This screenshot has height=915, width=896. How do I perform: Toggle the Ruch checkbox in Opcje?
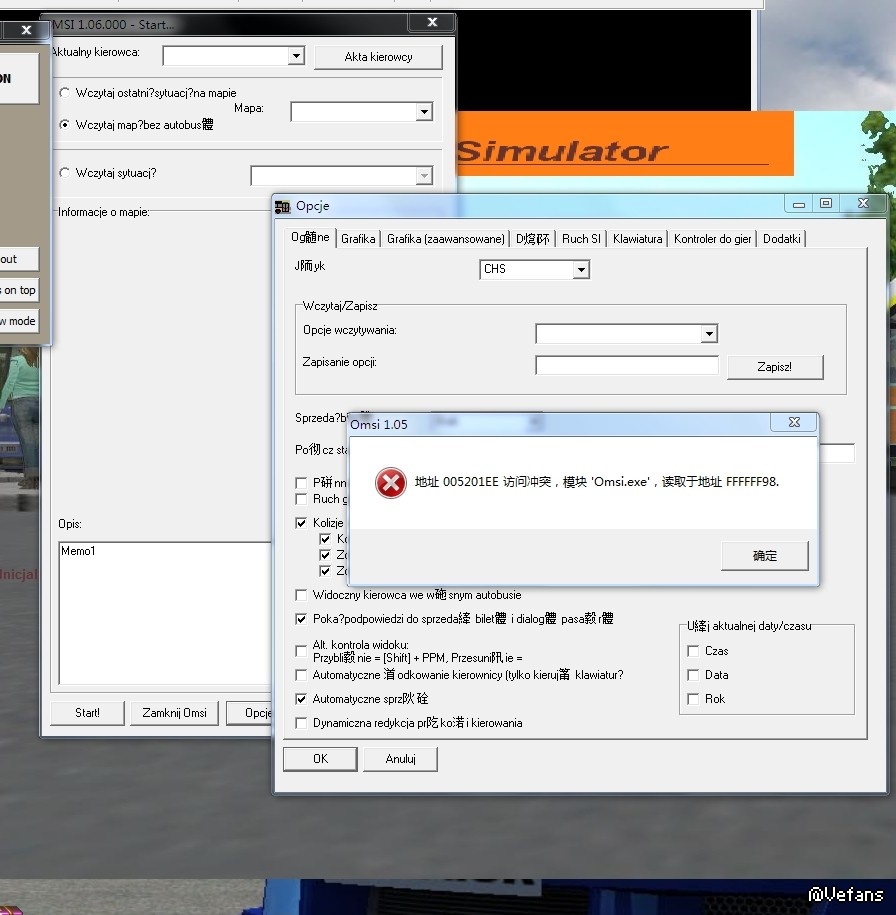click(x=301, y=499)
